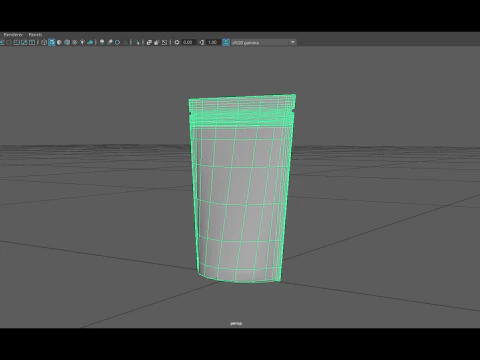The width and height of the screenshot is (480, 360).
Task: Toggle screen space ambient occlusion icon
Action: (102, 42)
